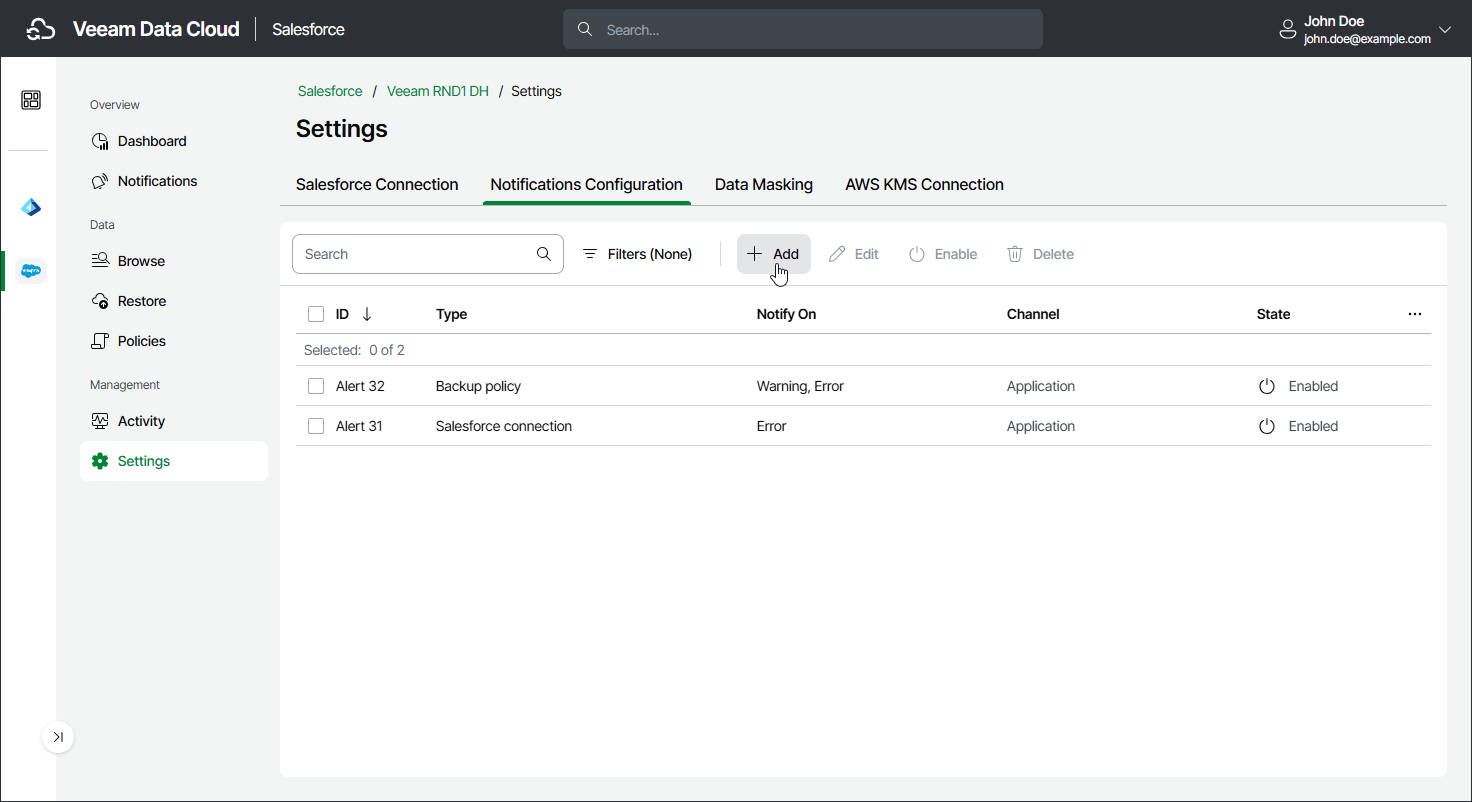Screen dimensions: 1472x802
Task: Click Enabled state text for Alert 32
Action: [x=1313, y=386]
